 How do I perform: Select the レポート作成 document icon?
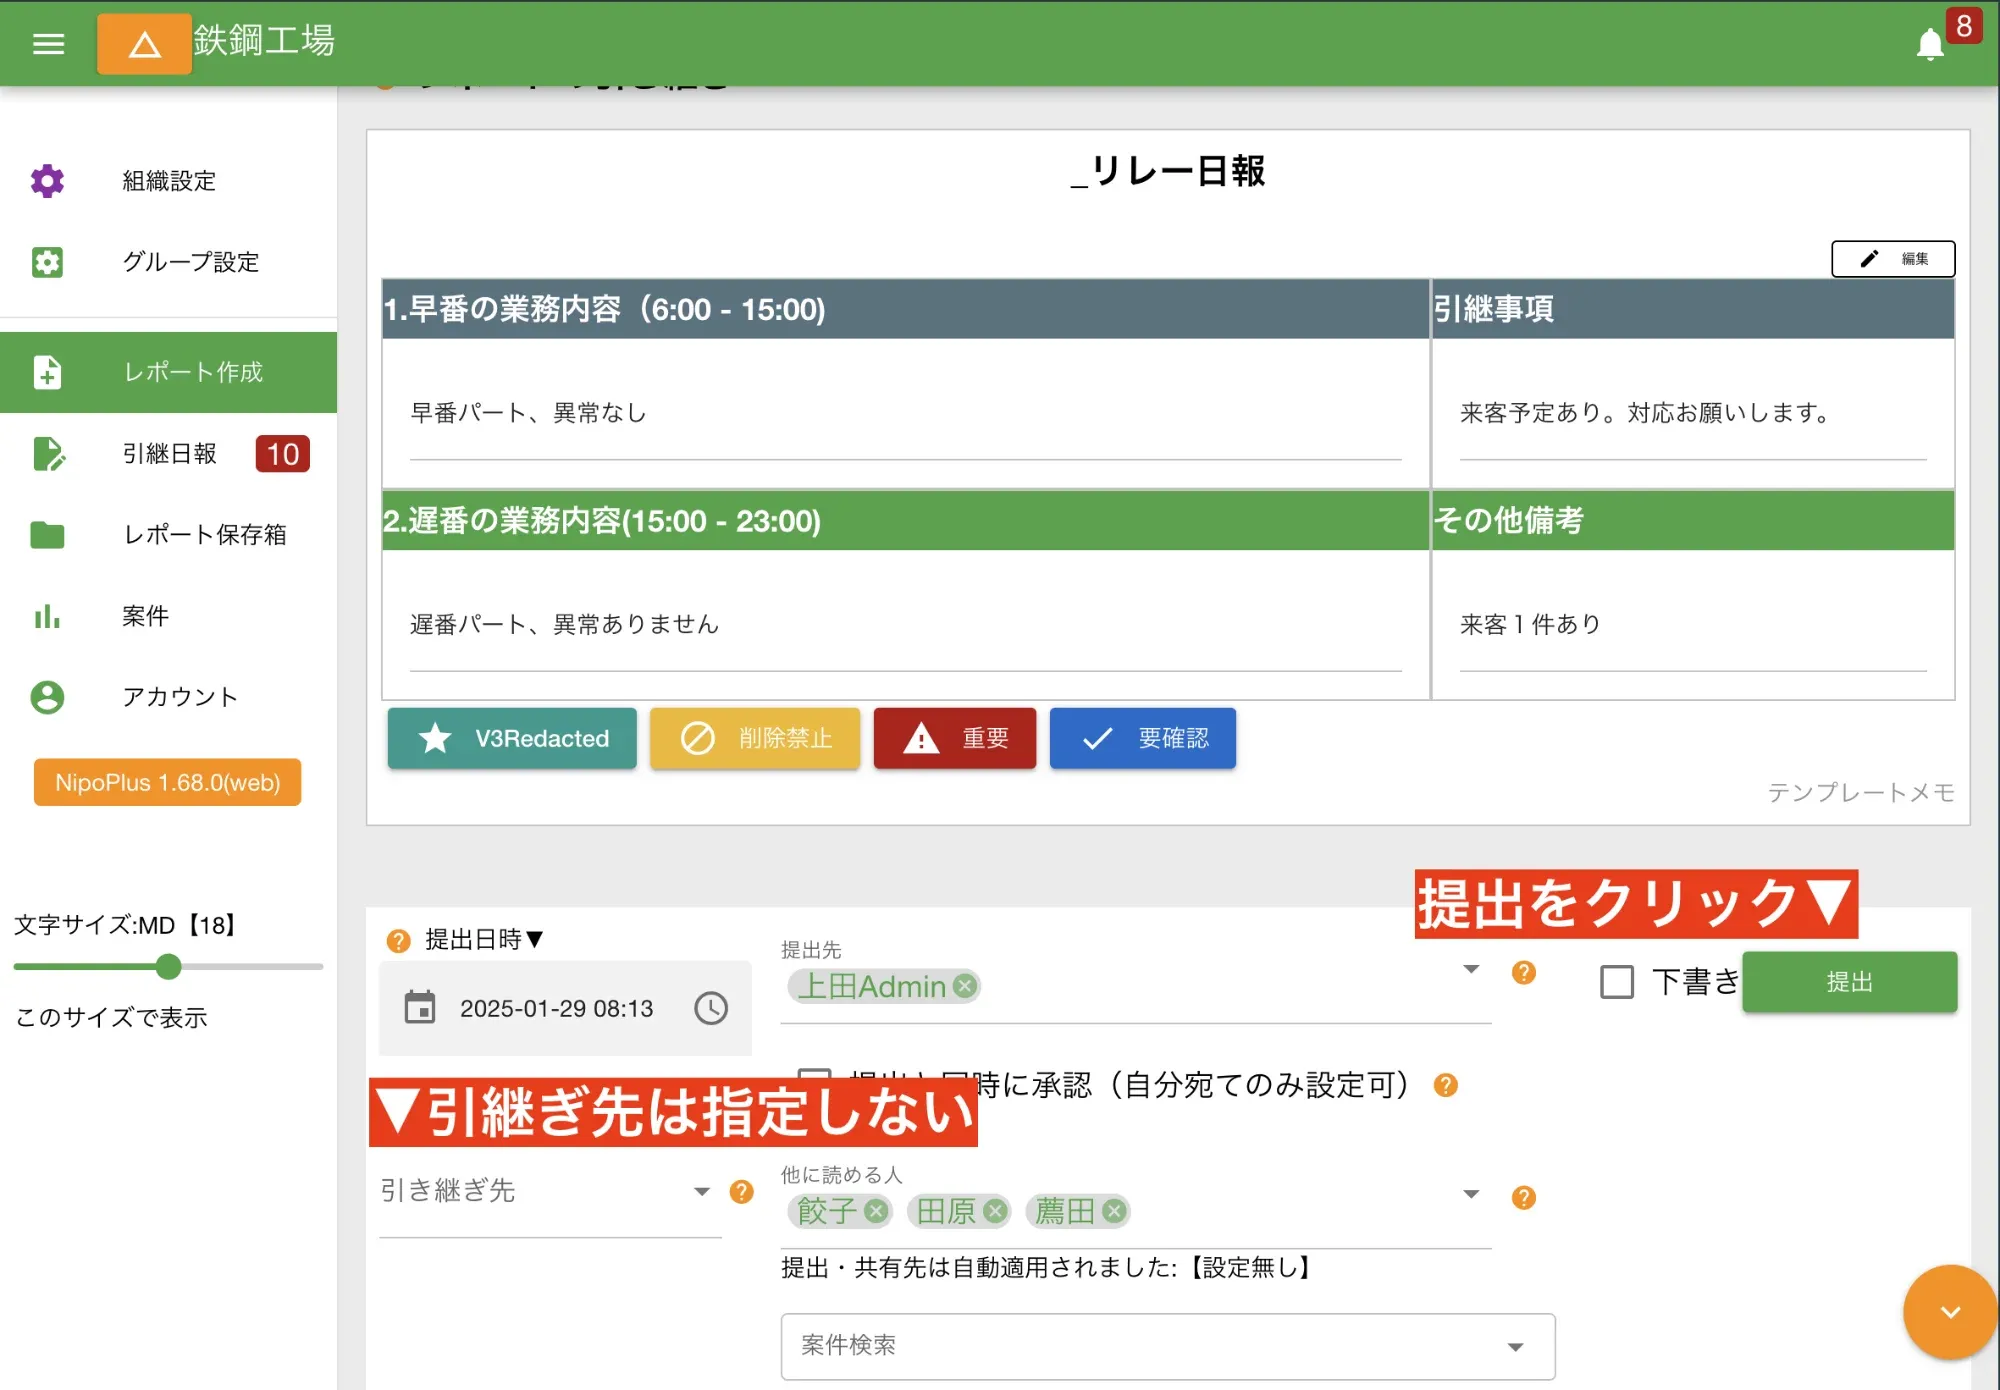coord(47,372)
